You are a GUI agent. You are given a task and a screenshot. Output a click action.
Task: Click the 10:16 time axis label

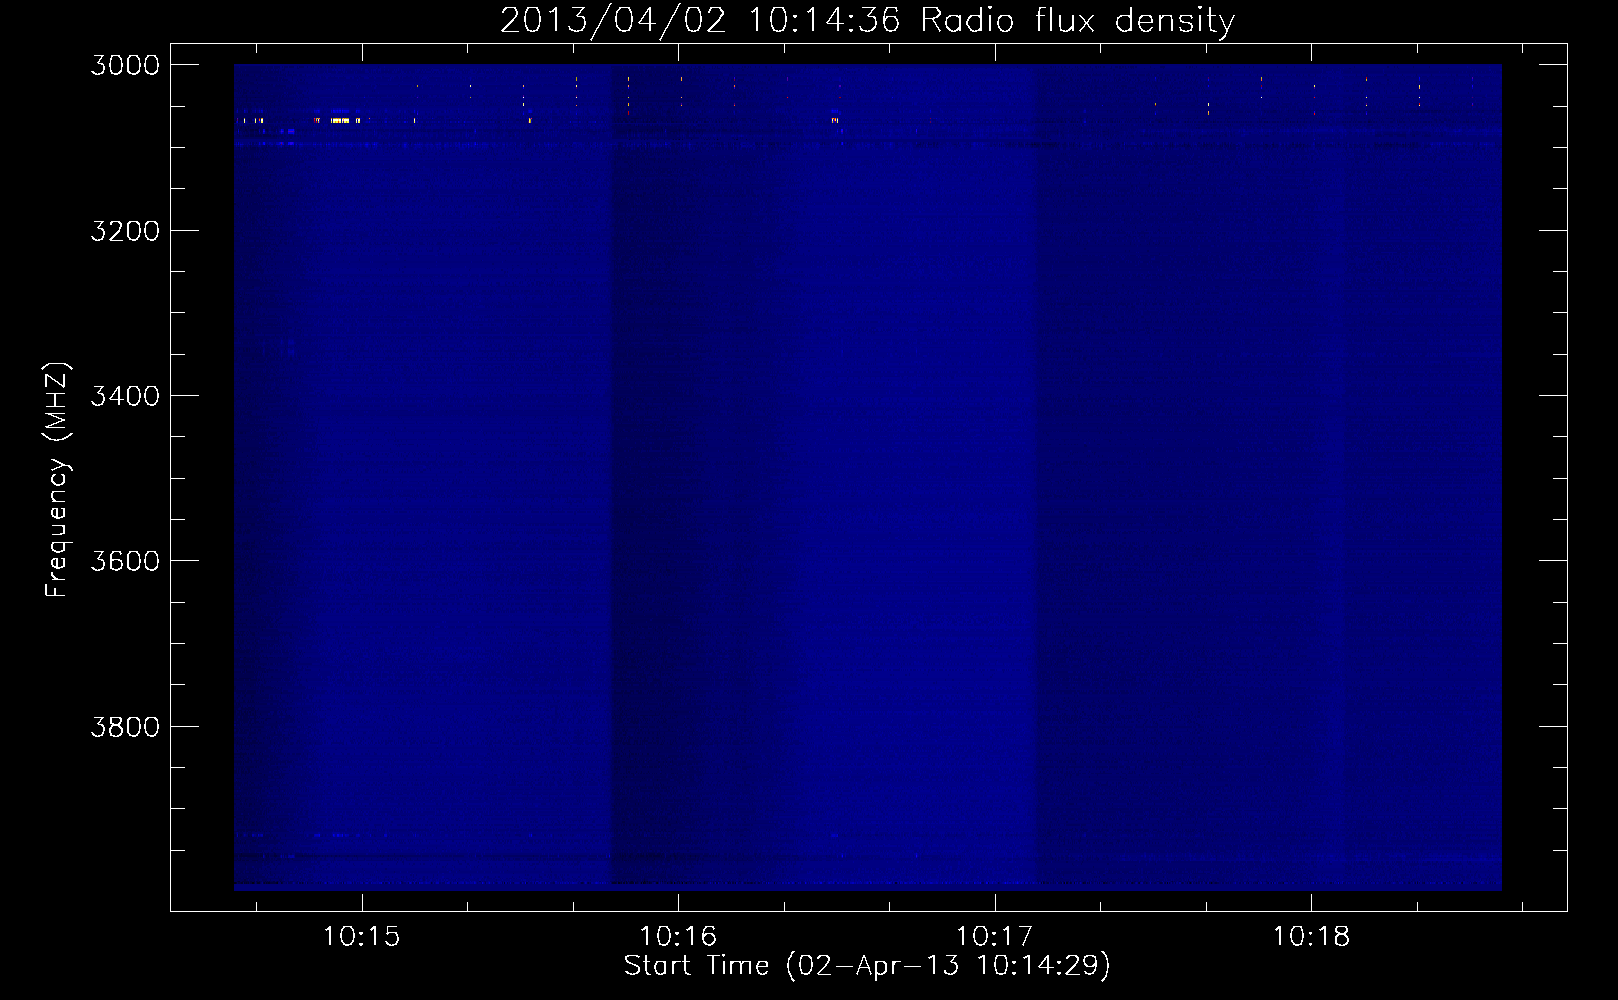(x=678, y=937)
